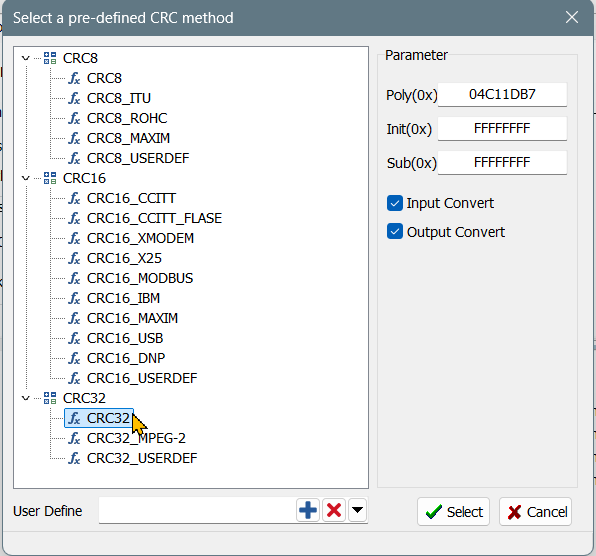Toggle the Input Convert checkbox
Screen dimensions: 596x556
click(x=395, y=203)
